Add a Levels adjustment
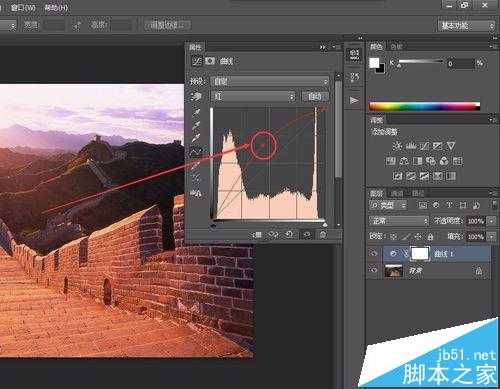The height and width of the screenshot is (389, 500). [x=411, y=146]
